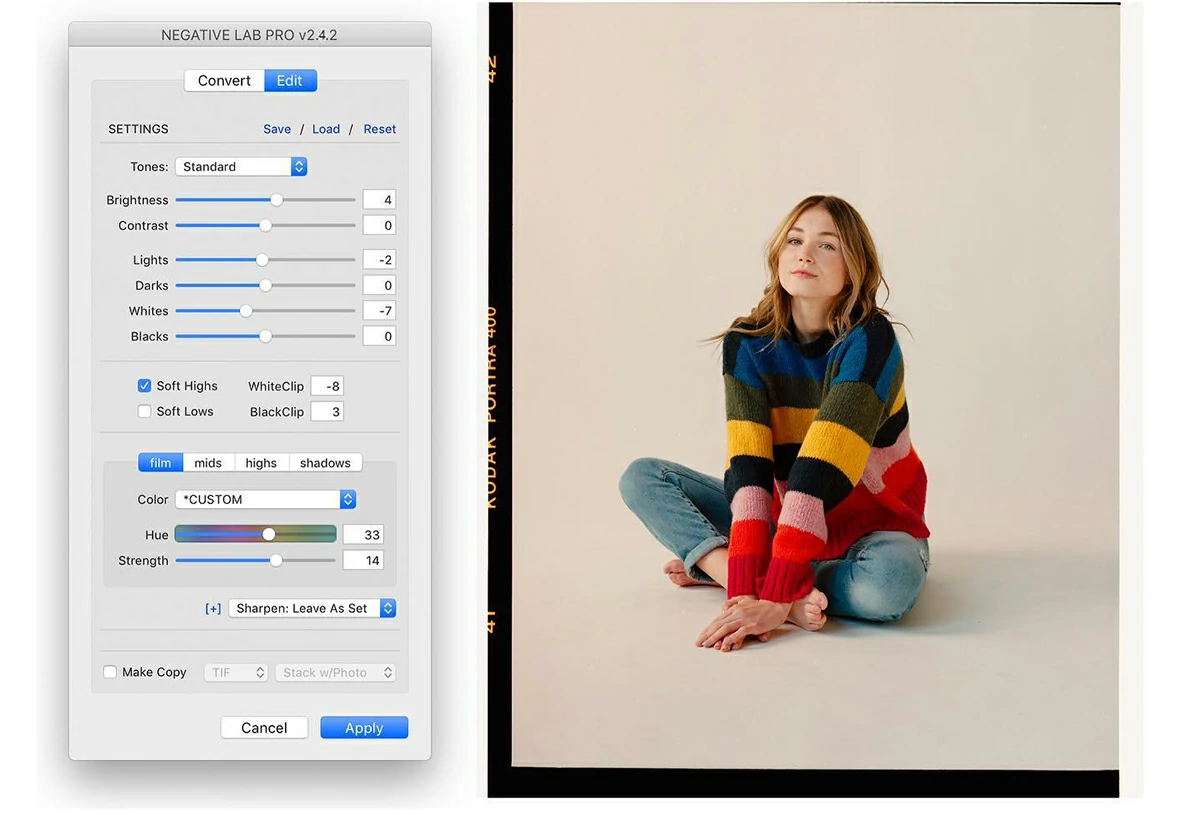Adjust the Blacks slider

(x=265, y=337)
